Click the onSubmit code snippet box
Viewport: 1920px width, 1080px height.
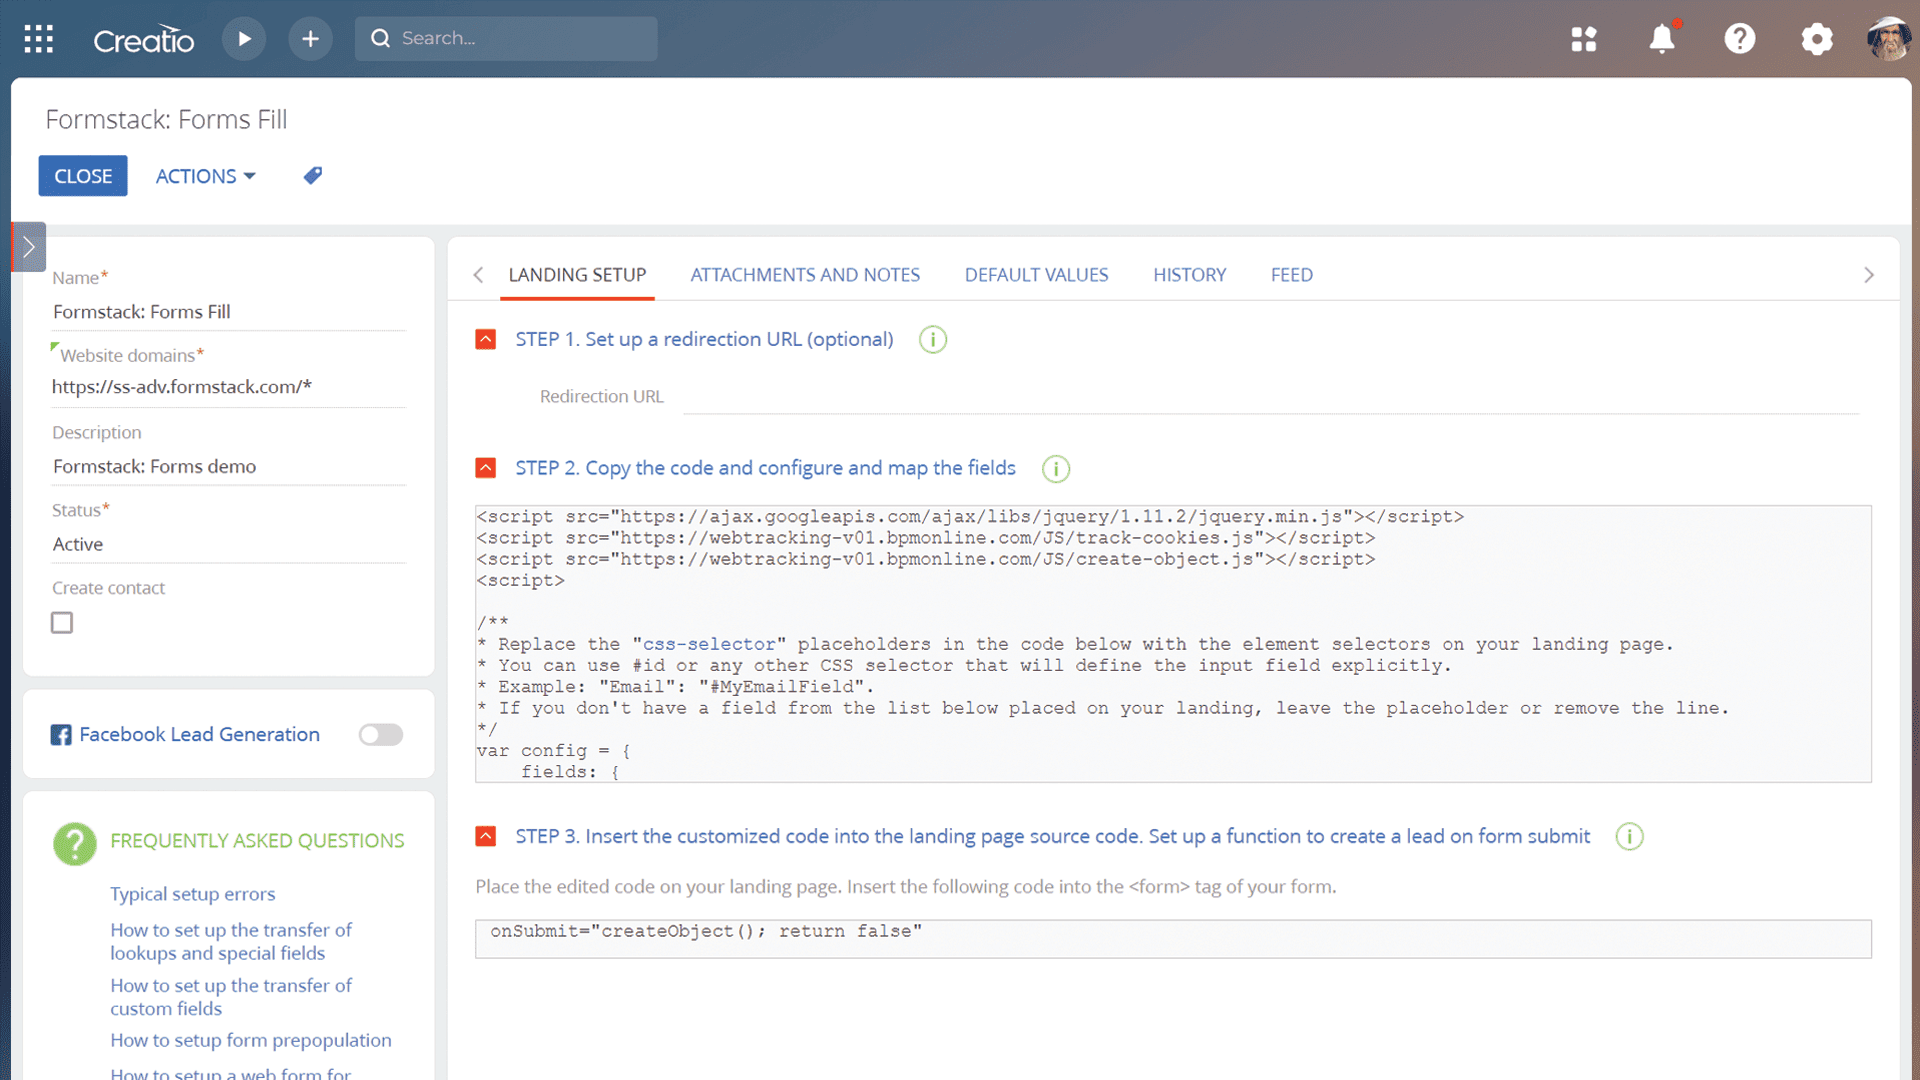[1173, 939]
